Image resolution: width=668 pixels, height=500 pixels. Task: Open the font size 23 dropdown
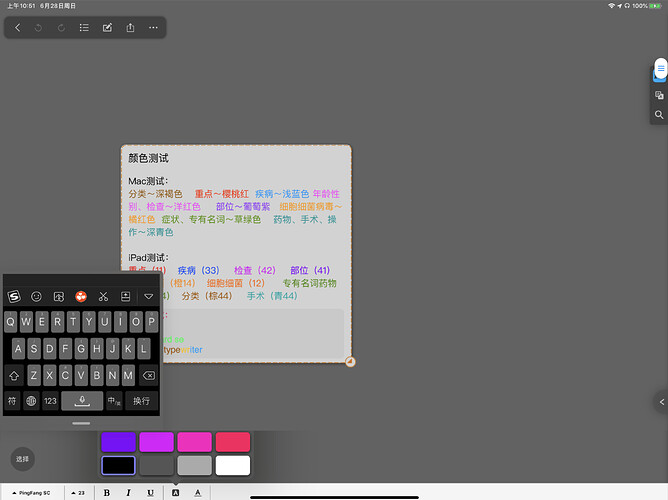point(78,493)
